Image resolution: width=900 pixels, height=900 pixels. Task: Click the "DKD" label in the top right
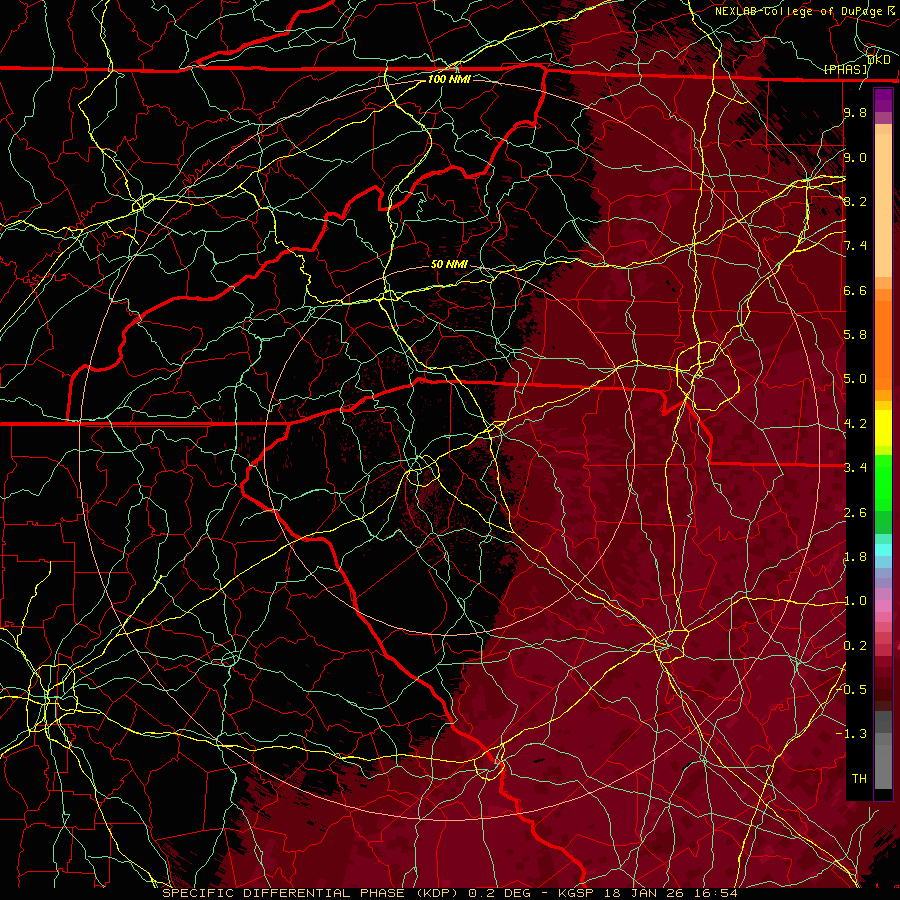point(878,59)
